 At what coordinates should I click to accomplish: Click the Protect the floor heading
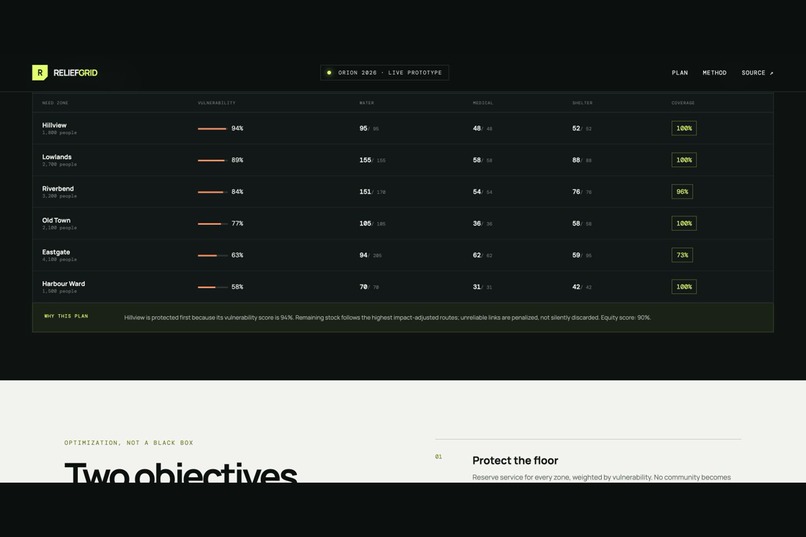tap(515, 460)
